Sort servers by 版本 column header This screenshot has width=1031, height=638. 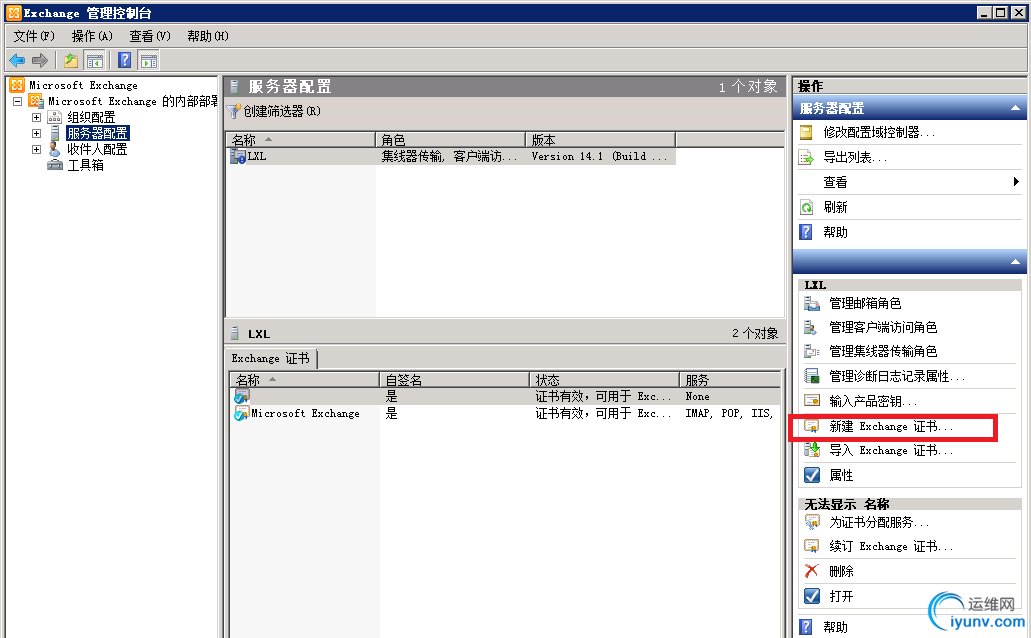[x=600, y=140]
